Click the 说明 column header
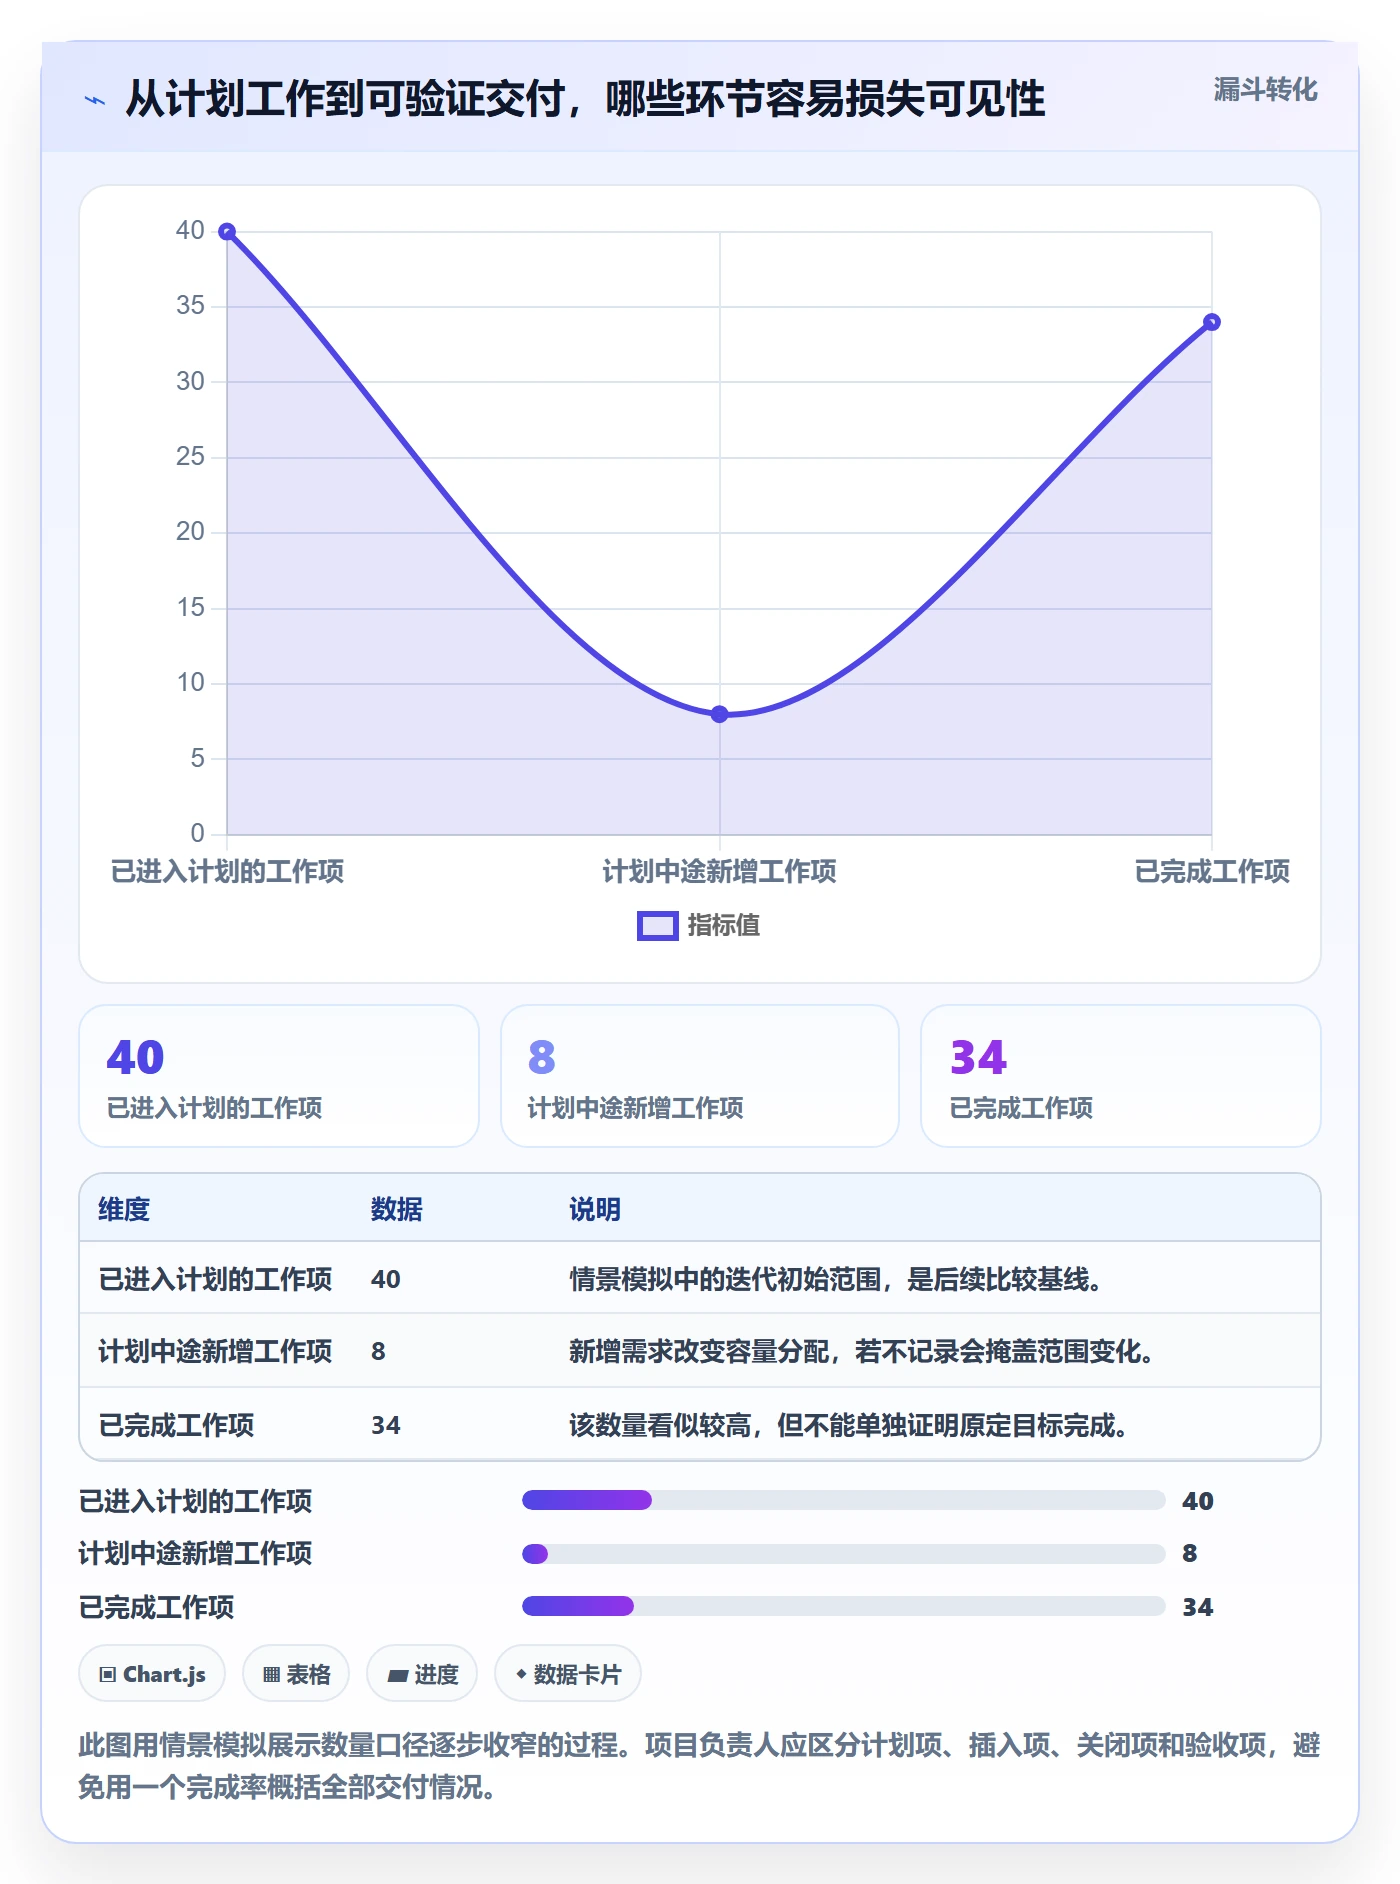The image size is (1400, 1884). click(x=595, y=1209)
